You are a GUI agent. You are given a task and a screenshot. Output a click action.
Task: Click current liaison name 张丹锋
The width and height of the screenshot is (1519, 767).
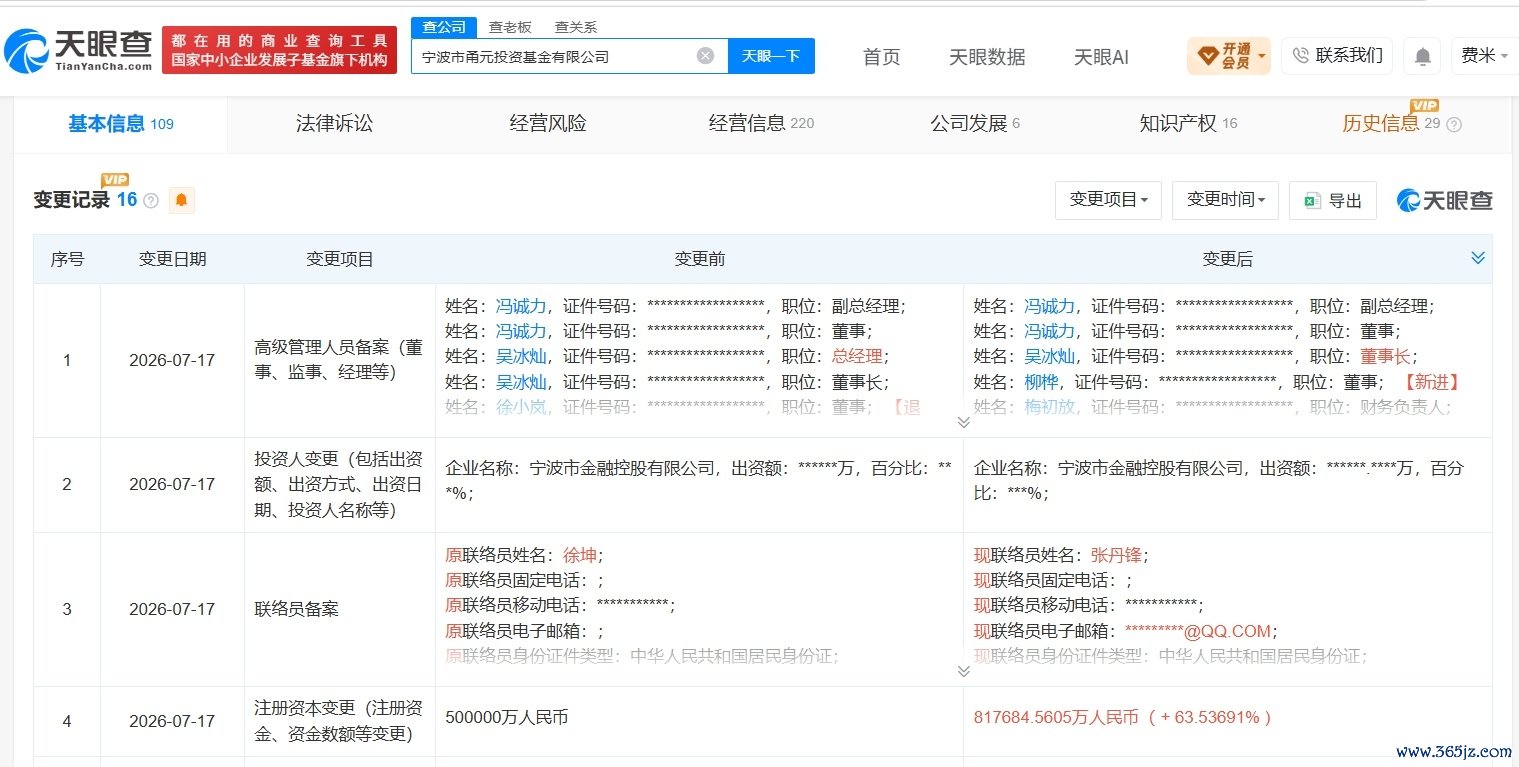(1117, 555)
